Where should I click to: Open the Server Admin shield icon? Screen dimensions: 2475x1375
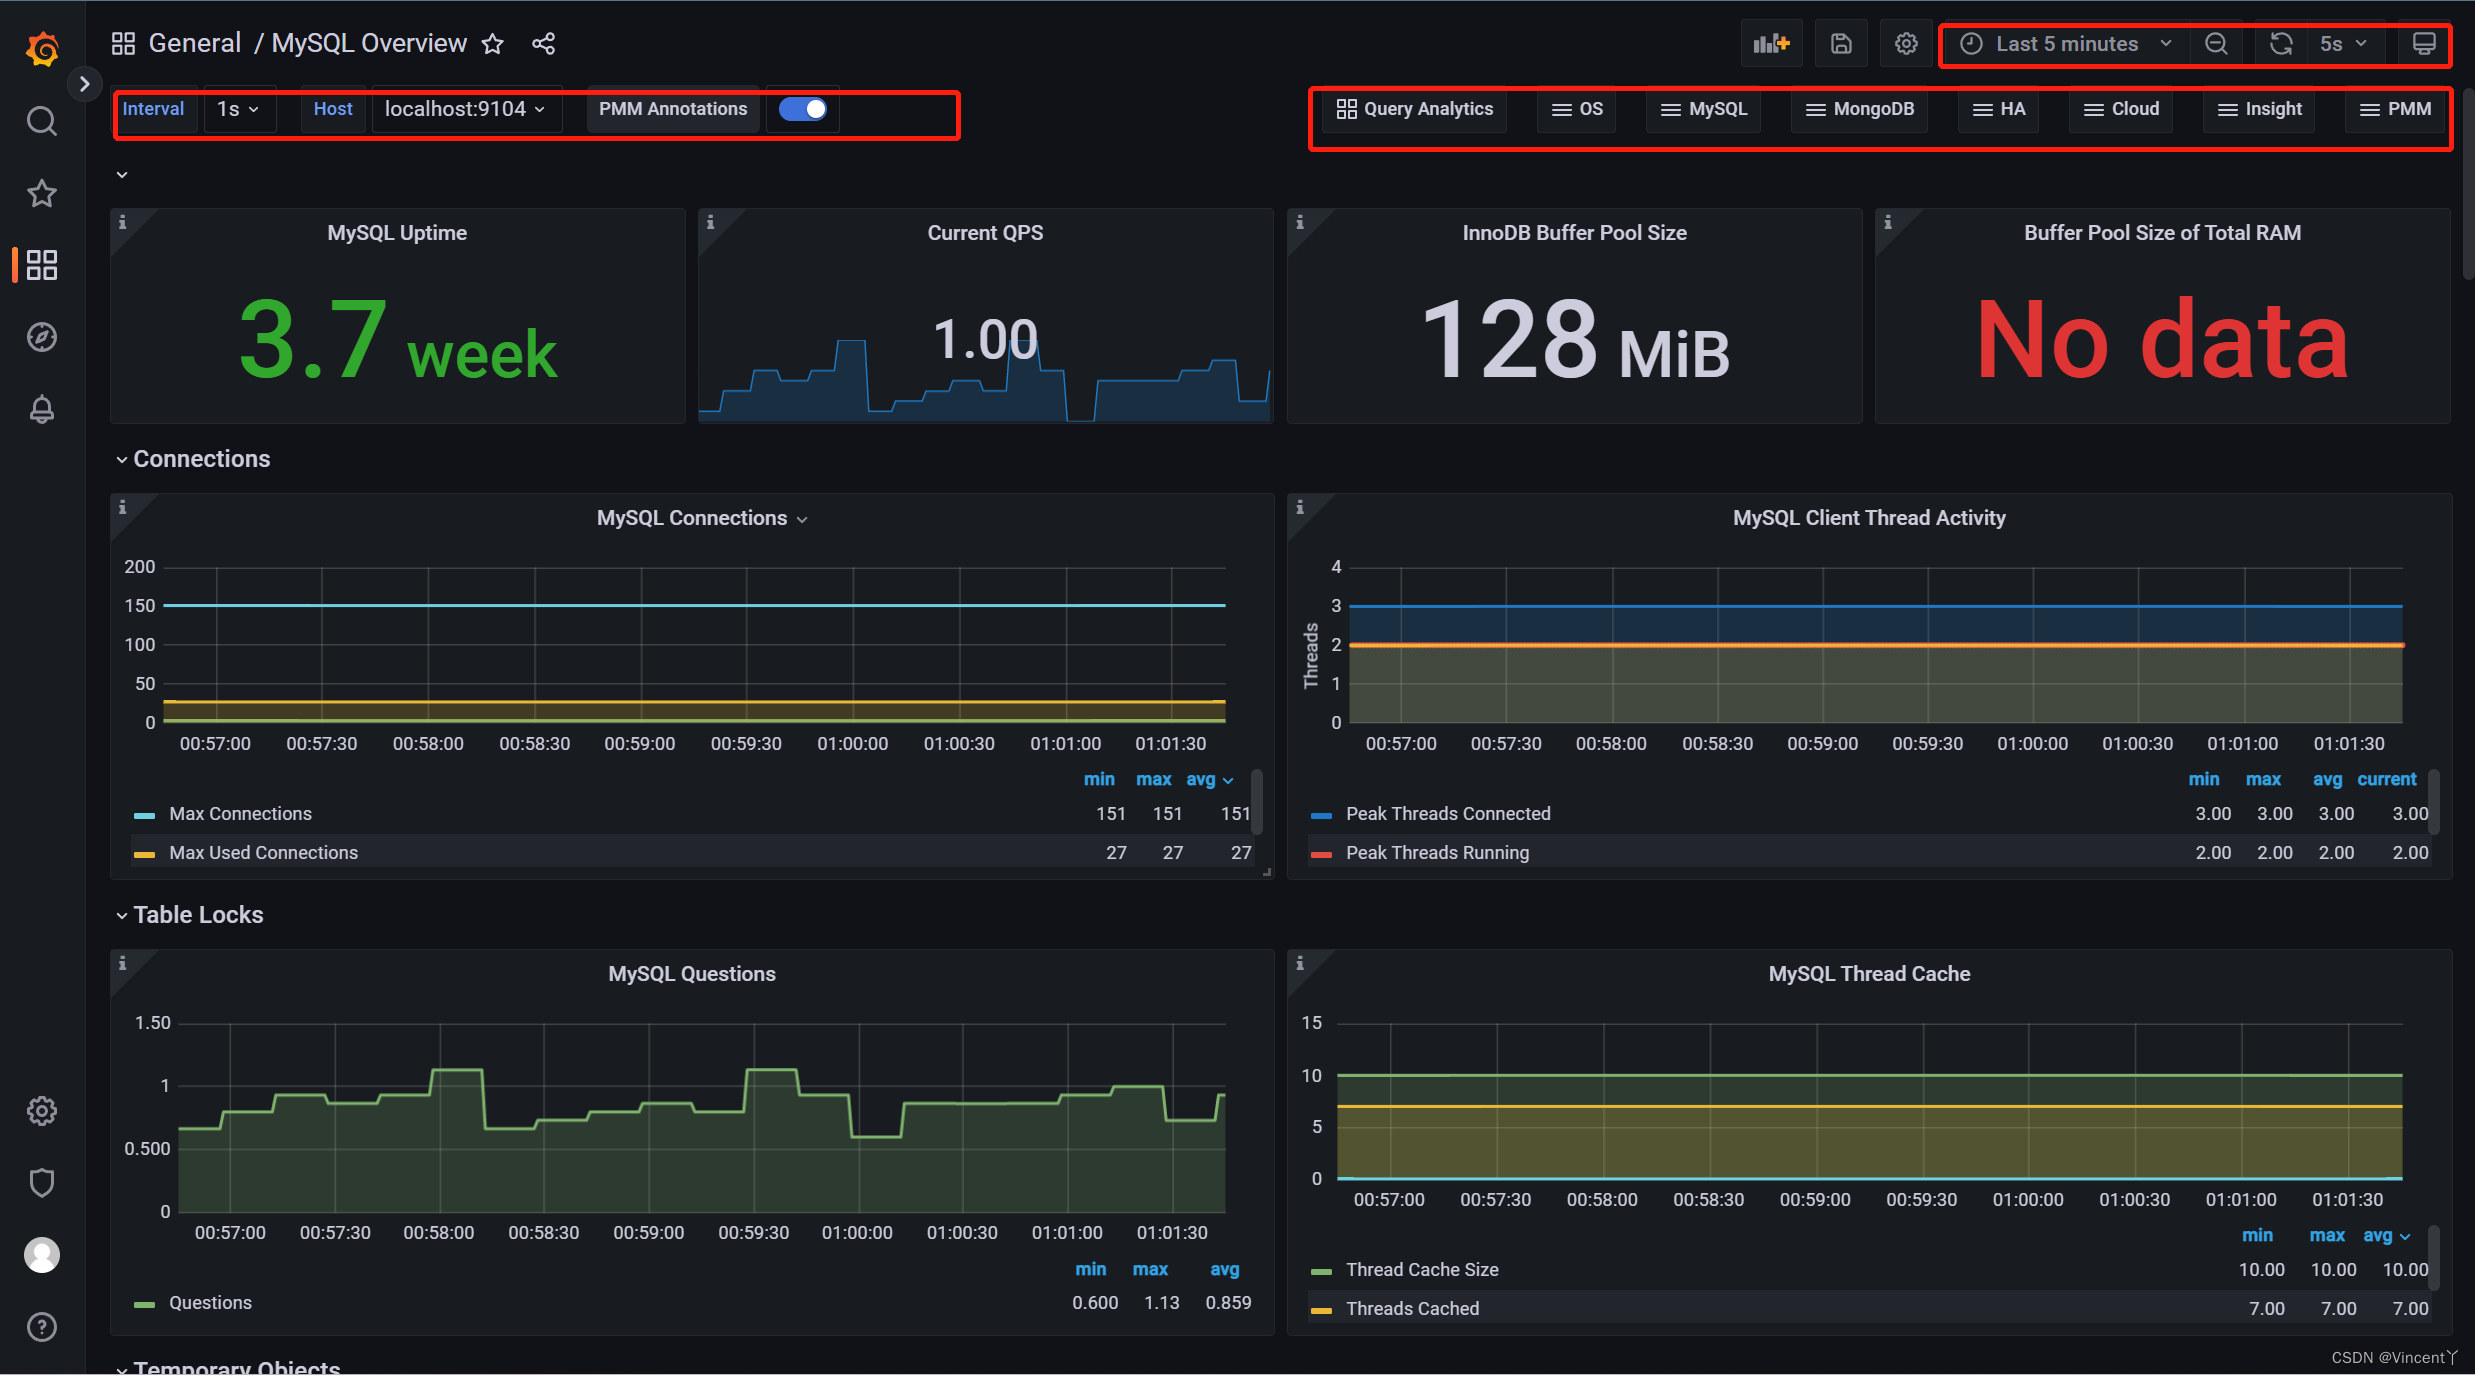pos(41,1183)
